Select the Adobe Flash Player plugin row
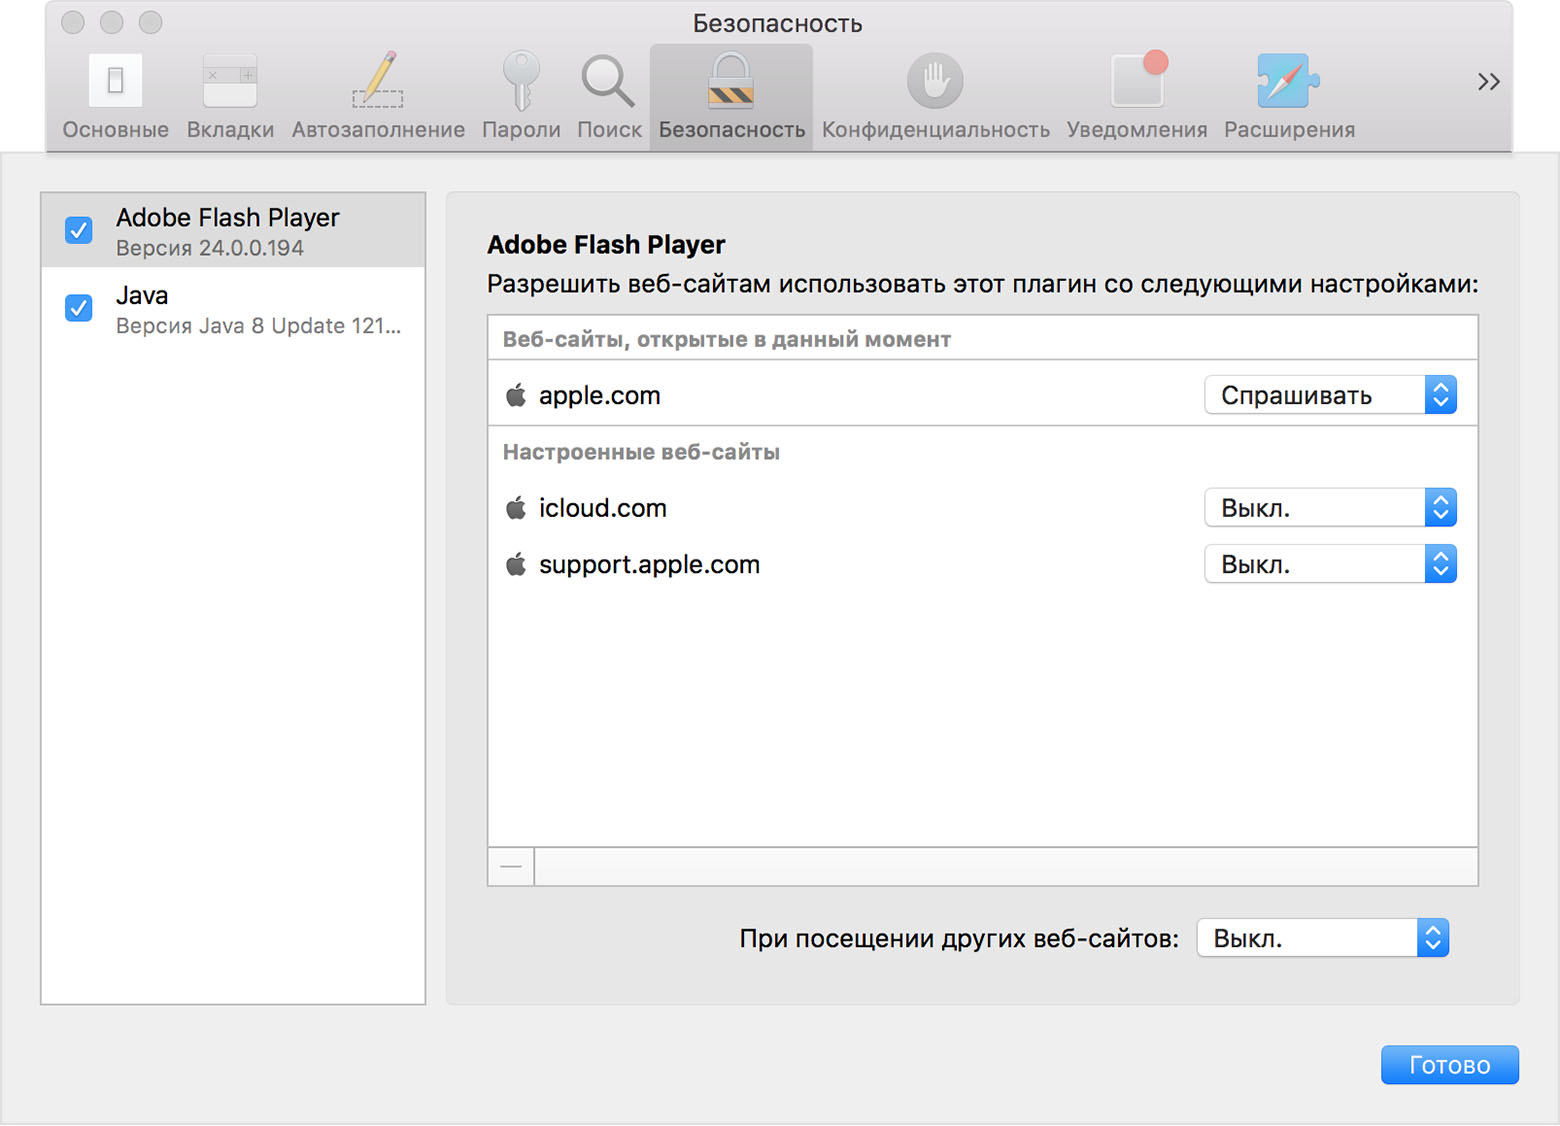 pyautogui.click(x=233, y=231)
